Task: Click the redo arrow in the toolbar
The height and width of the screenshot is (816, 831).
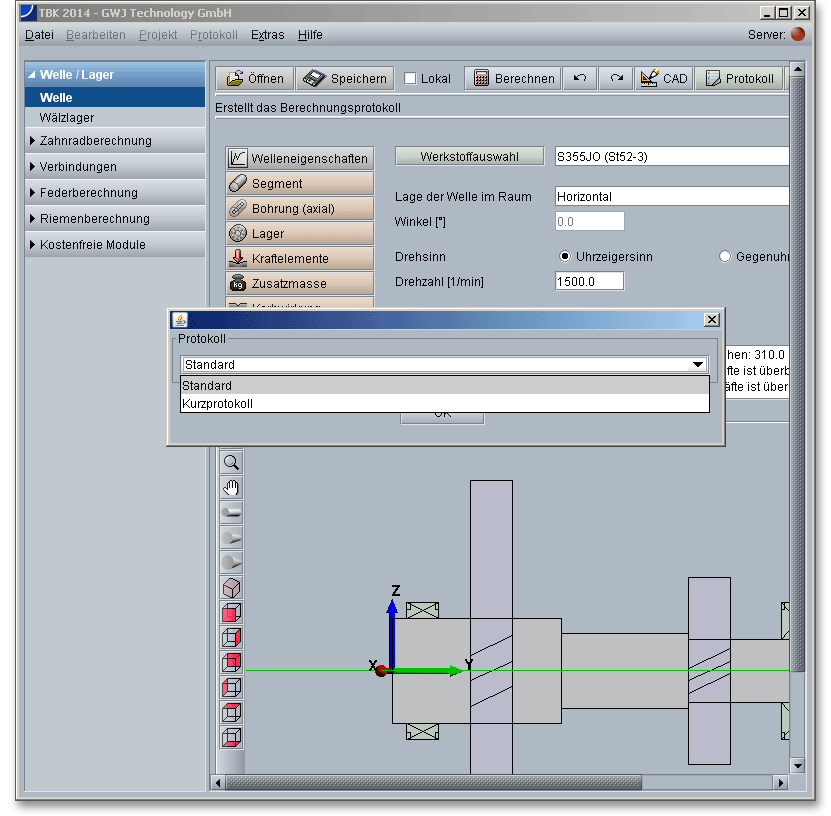Action: [616, 78]
